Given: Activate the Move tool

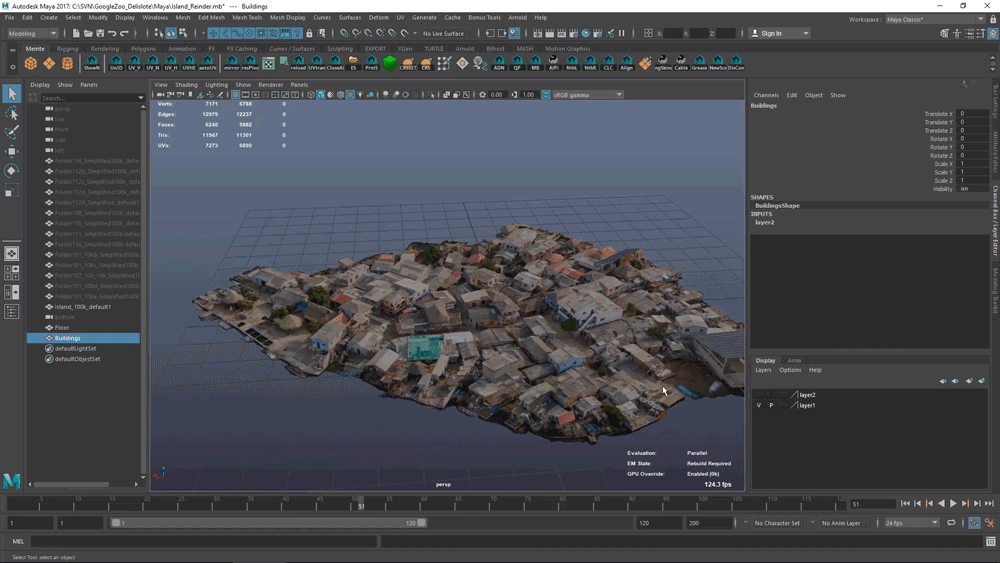Looking at the screenshot, I should point(11,151).
